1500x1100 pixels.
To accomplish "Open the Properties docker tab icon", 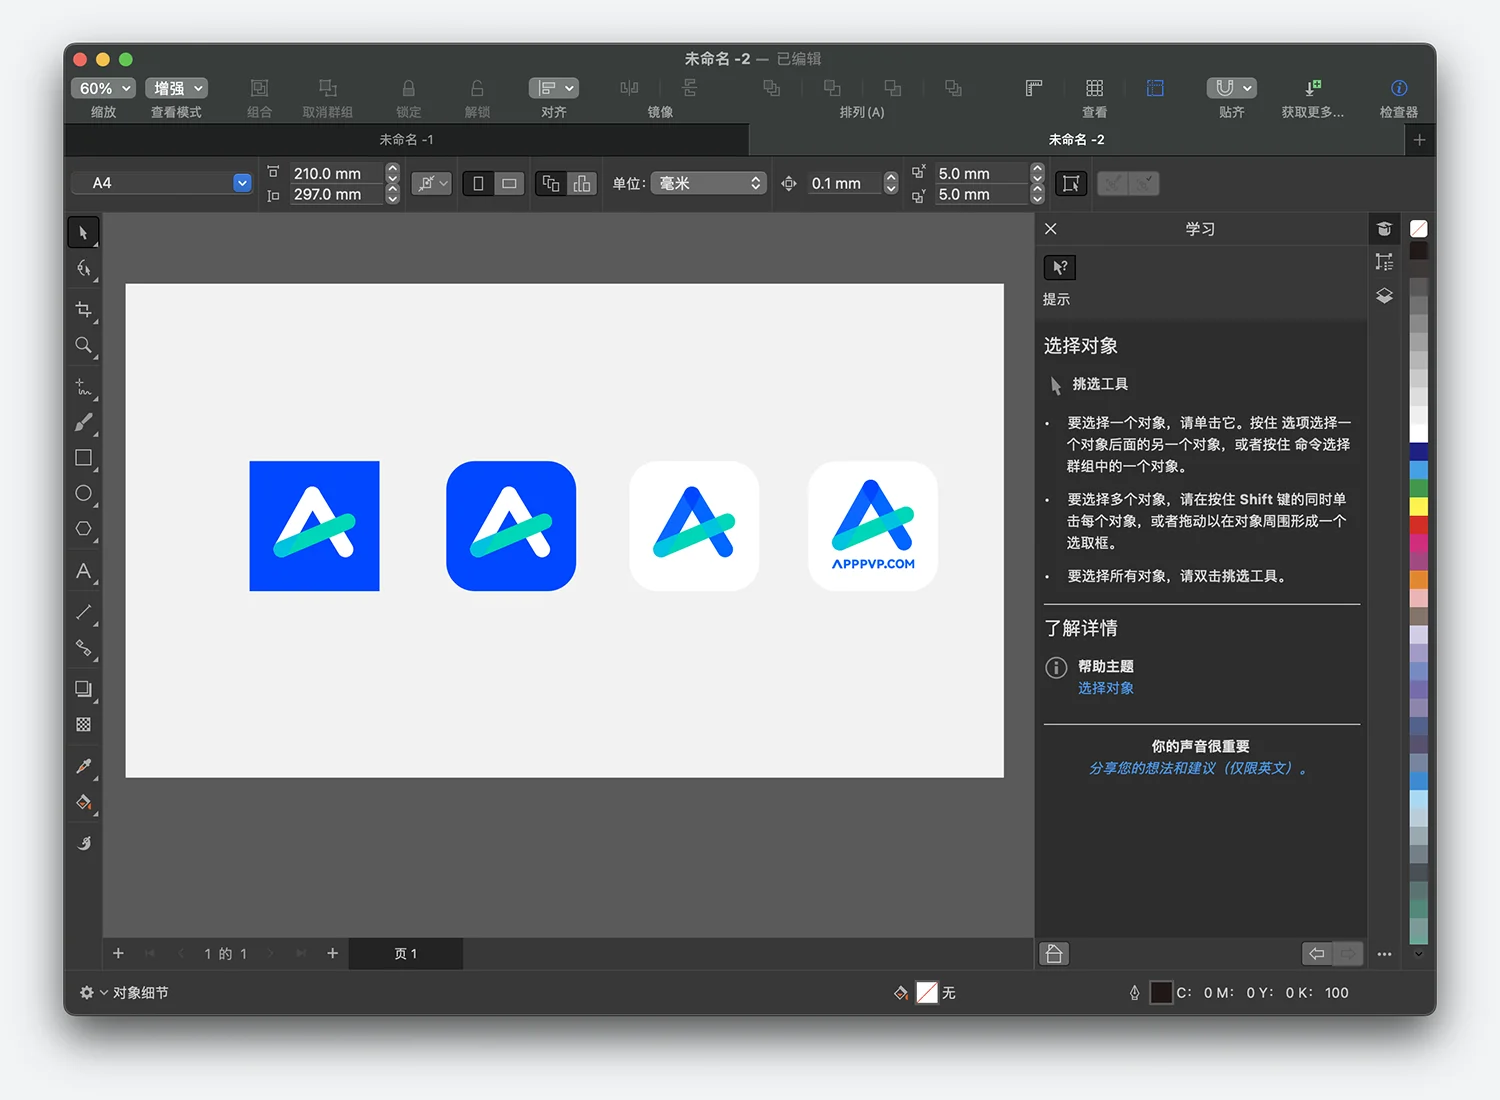I will pyautogui.click(x=1384, y=262).
